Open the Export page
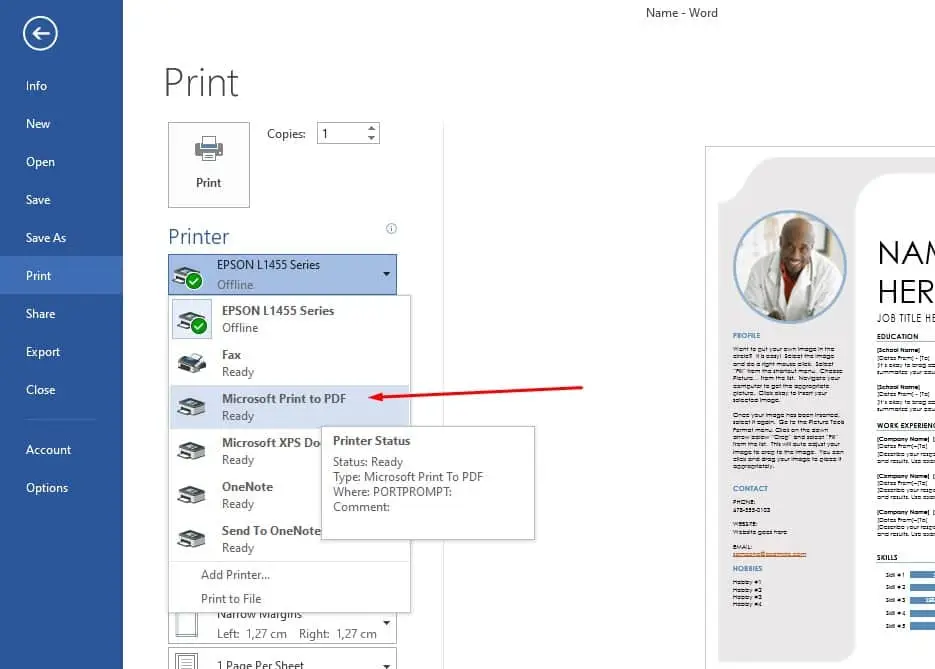Screen dimensions: 935x669 pyautogui.click(x=42, y=352)
